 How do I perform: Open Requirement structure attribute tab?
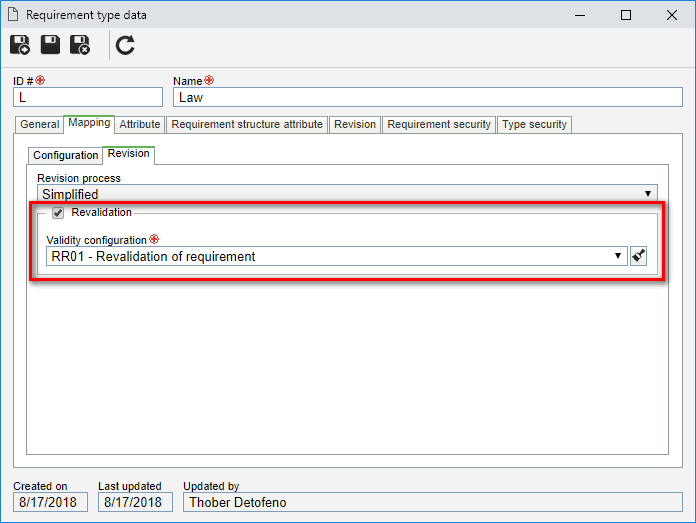click(x=247, y=124)
